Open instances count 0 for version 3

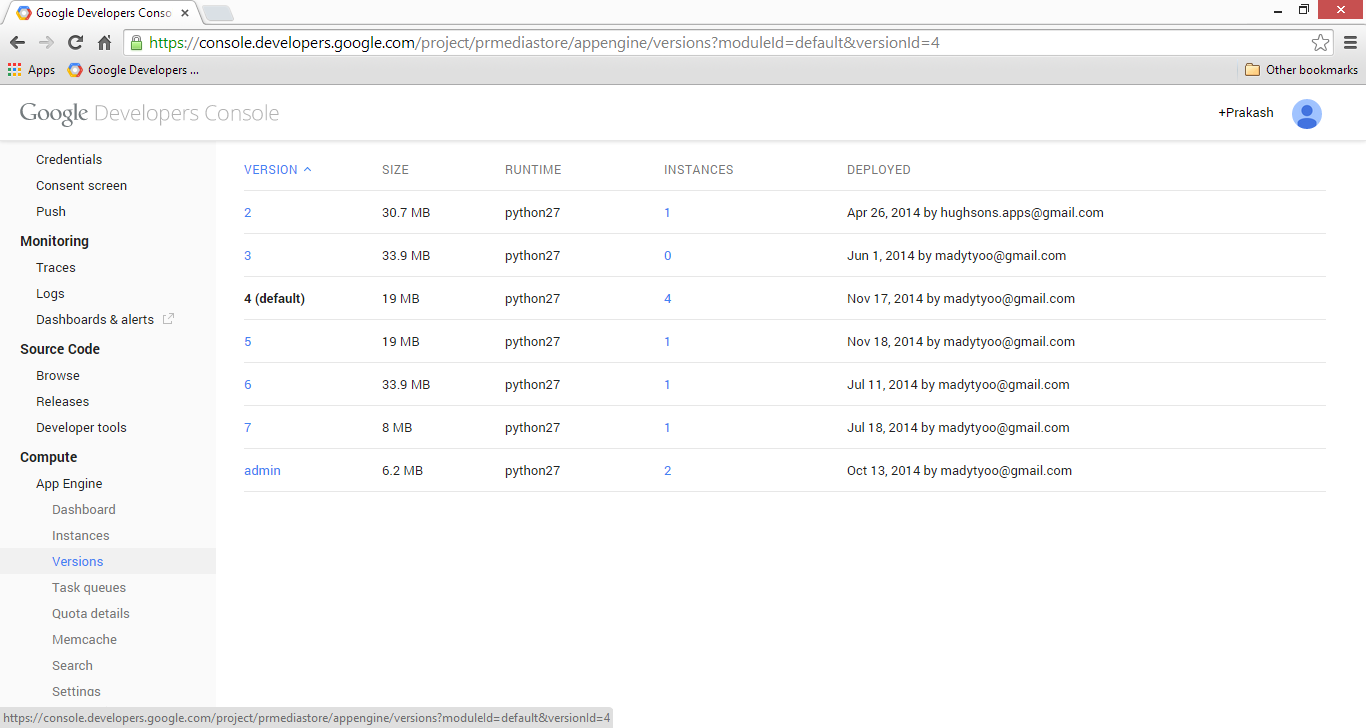[668, 256]
